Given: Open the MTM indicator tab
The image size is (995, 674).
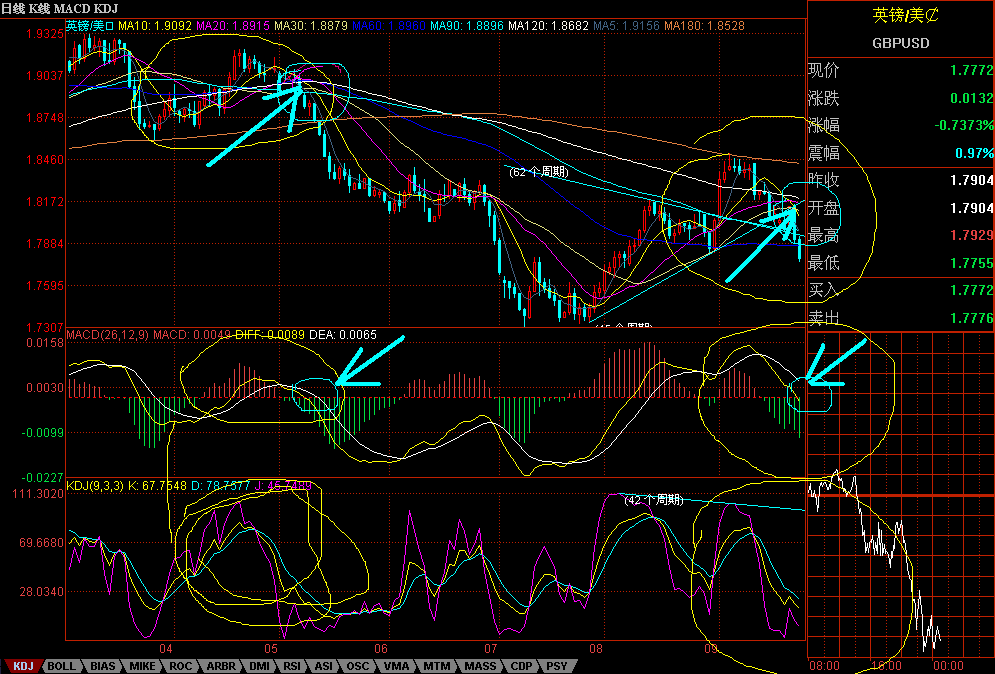Looking at the screenshot, I should [437, 666].
